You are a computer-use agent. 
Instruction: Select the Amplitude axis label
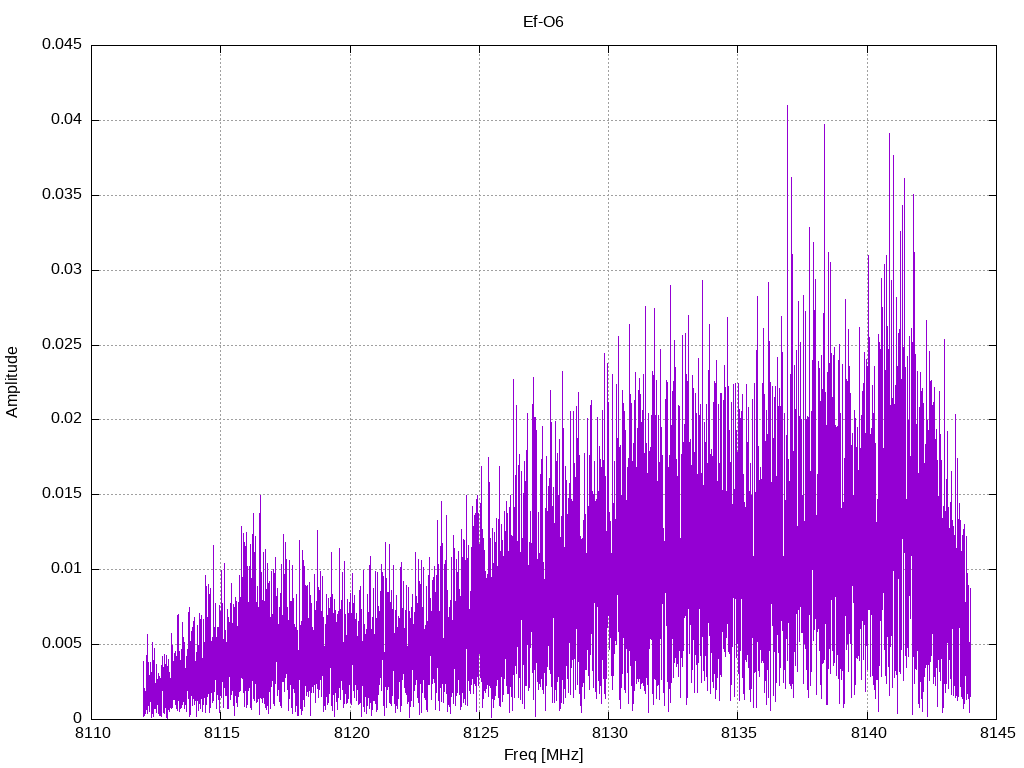click(12, 382)
